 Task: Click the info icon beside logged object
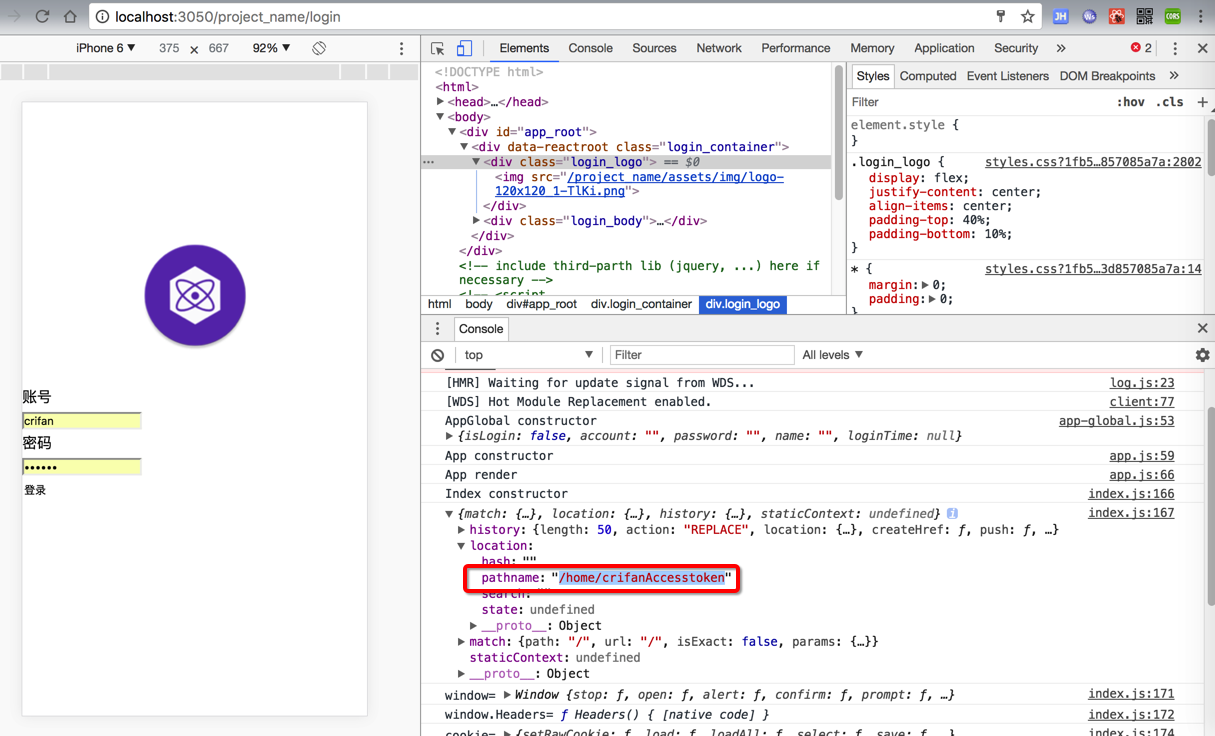click(952, 513)
